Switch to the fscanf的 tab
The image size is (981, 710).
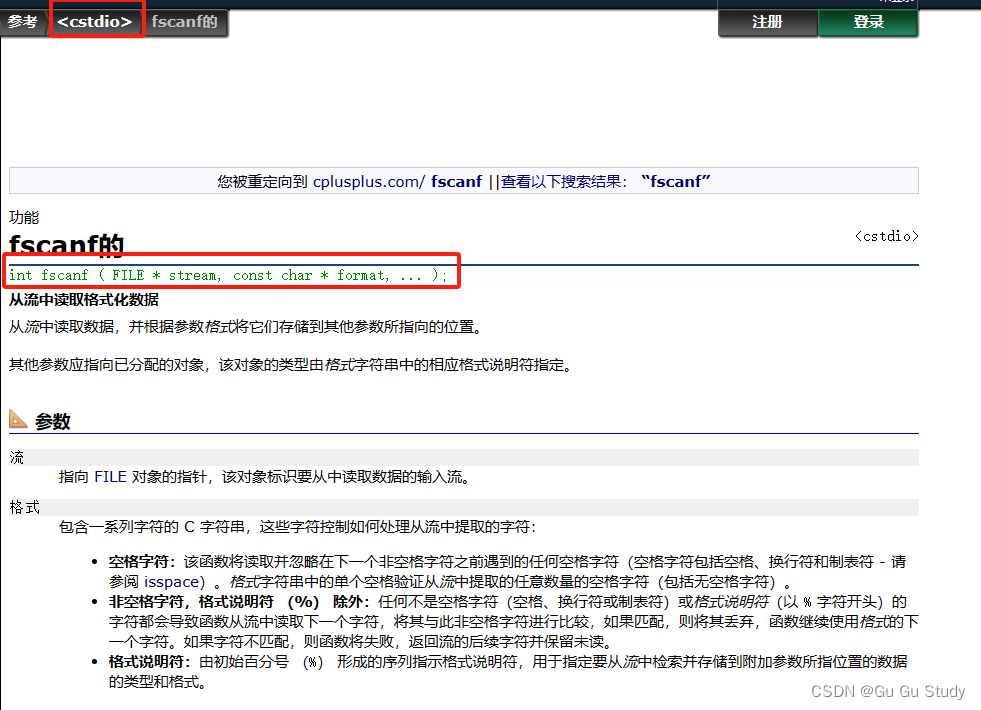(184, 21)
